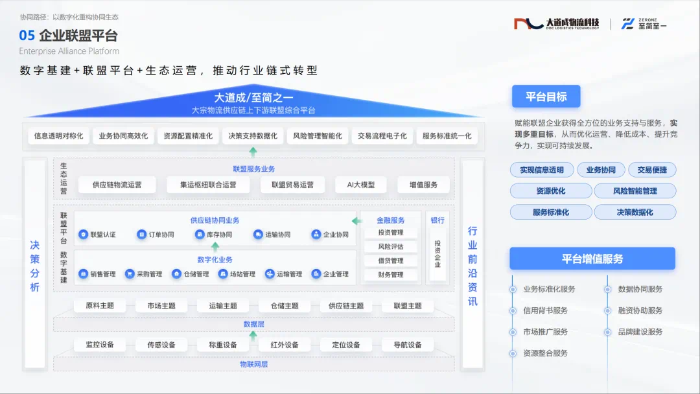The height and width of the screenshot is (394, 700).
Task: Click the 至简至一 logo
Action: coord(644,24)
